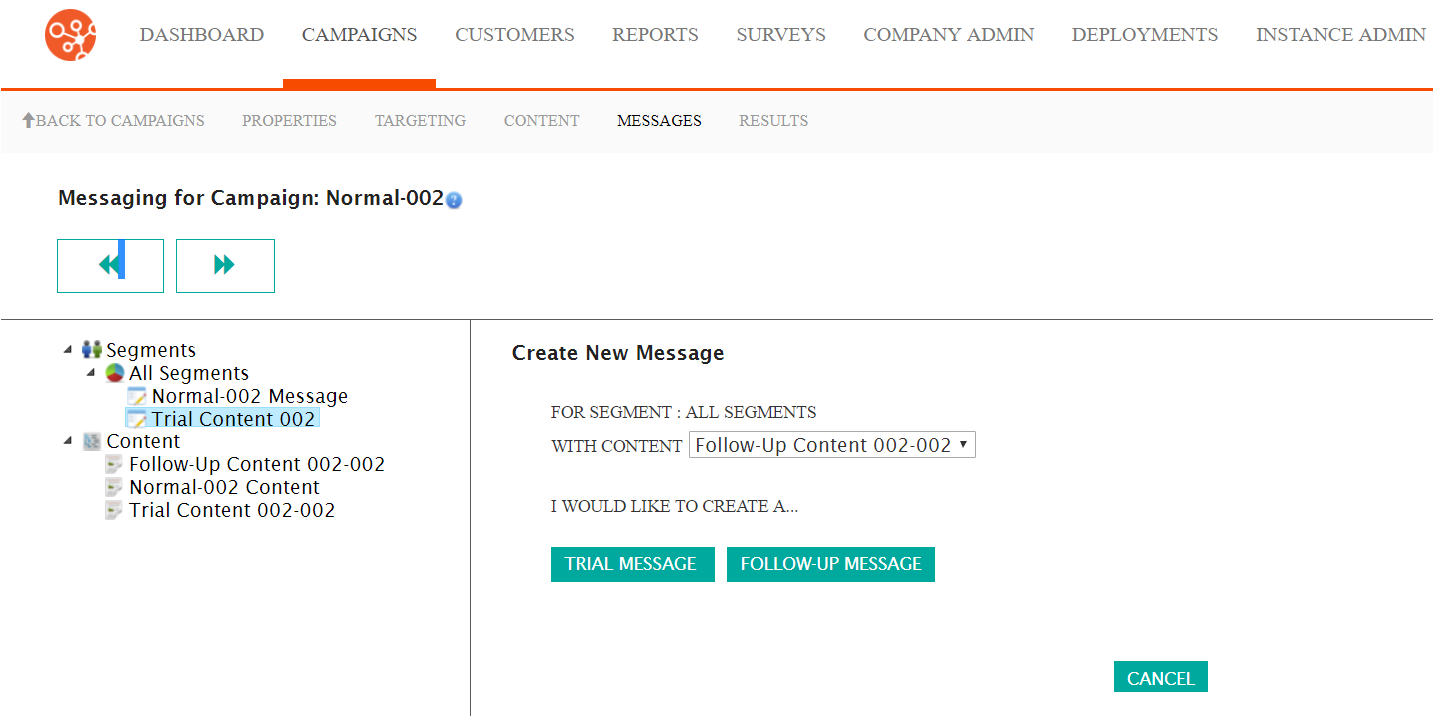Image resolution: width=1433 pixels, height=716 pixels.
Task: Click the blue help icon beside Normal-002
Action: (x=454, y=200)
